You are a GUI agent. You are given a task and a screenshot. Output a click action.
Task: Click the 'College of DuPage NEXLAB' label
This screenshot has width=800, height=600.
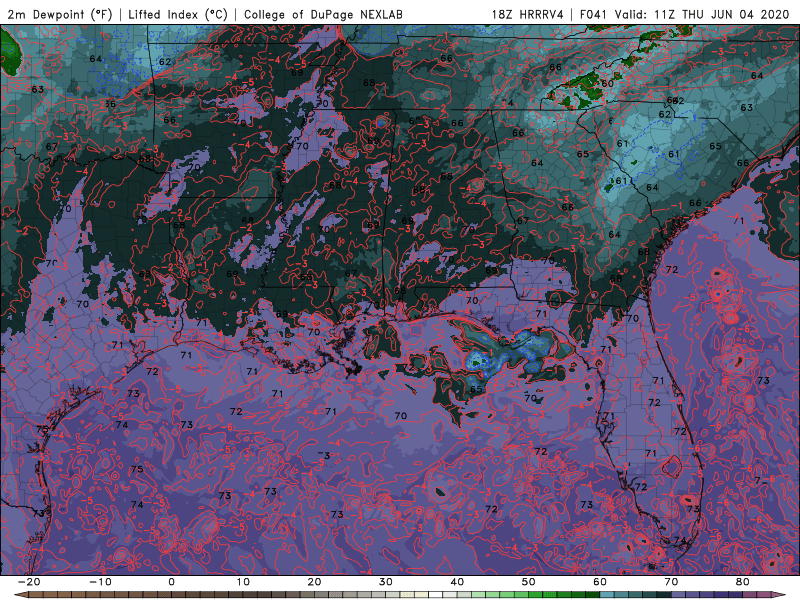pyautogui.click(x=323, y=14)
